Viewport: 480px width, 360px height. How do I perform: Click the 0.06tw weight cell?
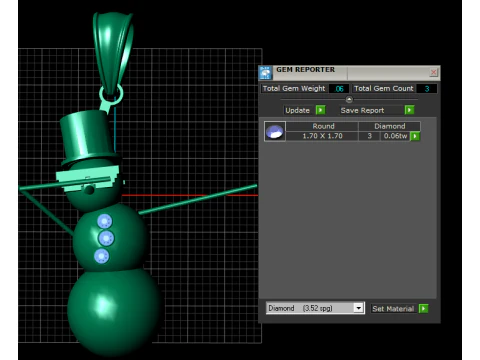click(x=395, y=136)
